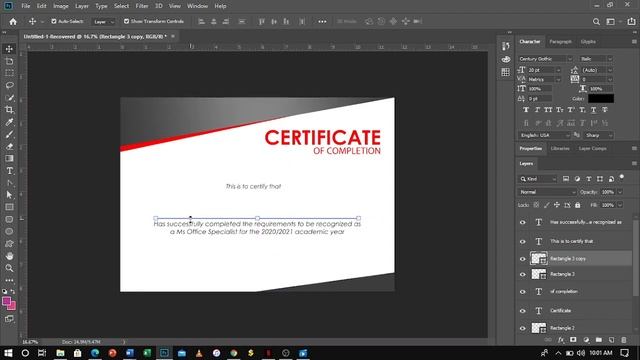Screen dimensions: 640x360
Task: Select the Crop tool
Action: [x=9, y=110]
